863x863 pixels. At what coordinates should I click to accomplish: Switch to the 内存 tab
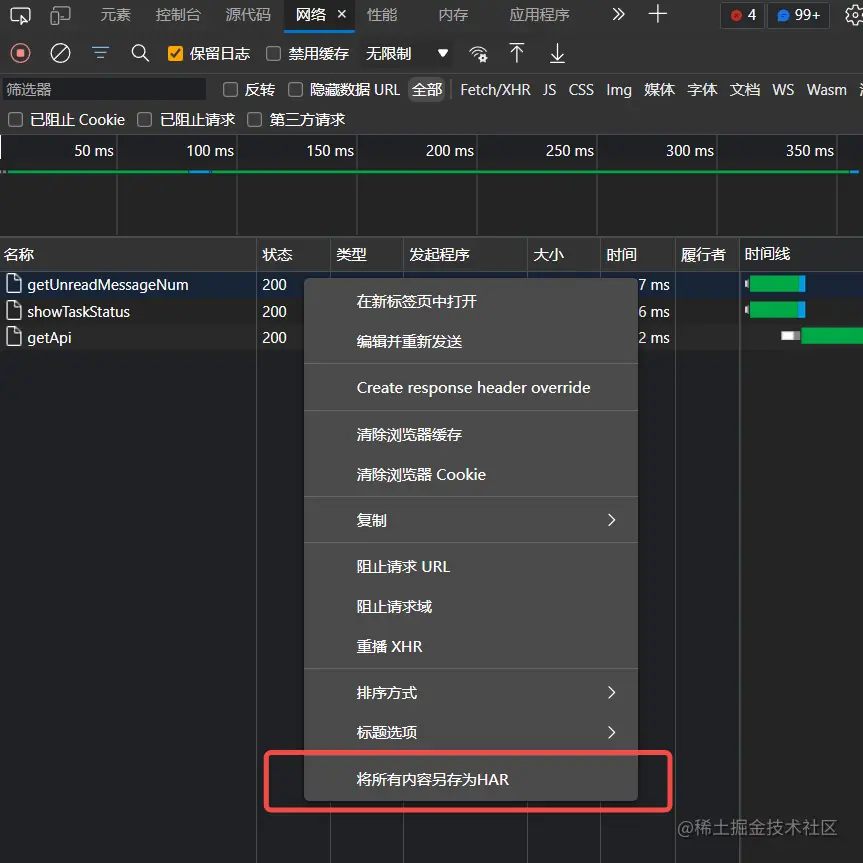[x=453, y=15]
